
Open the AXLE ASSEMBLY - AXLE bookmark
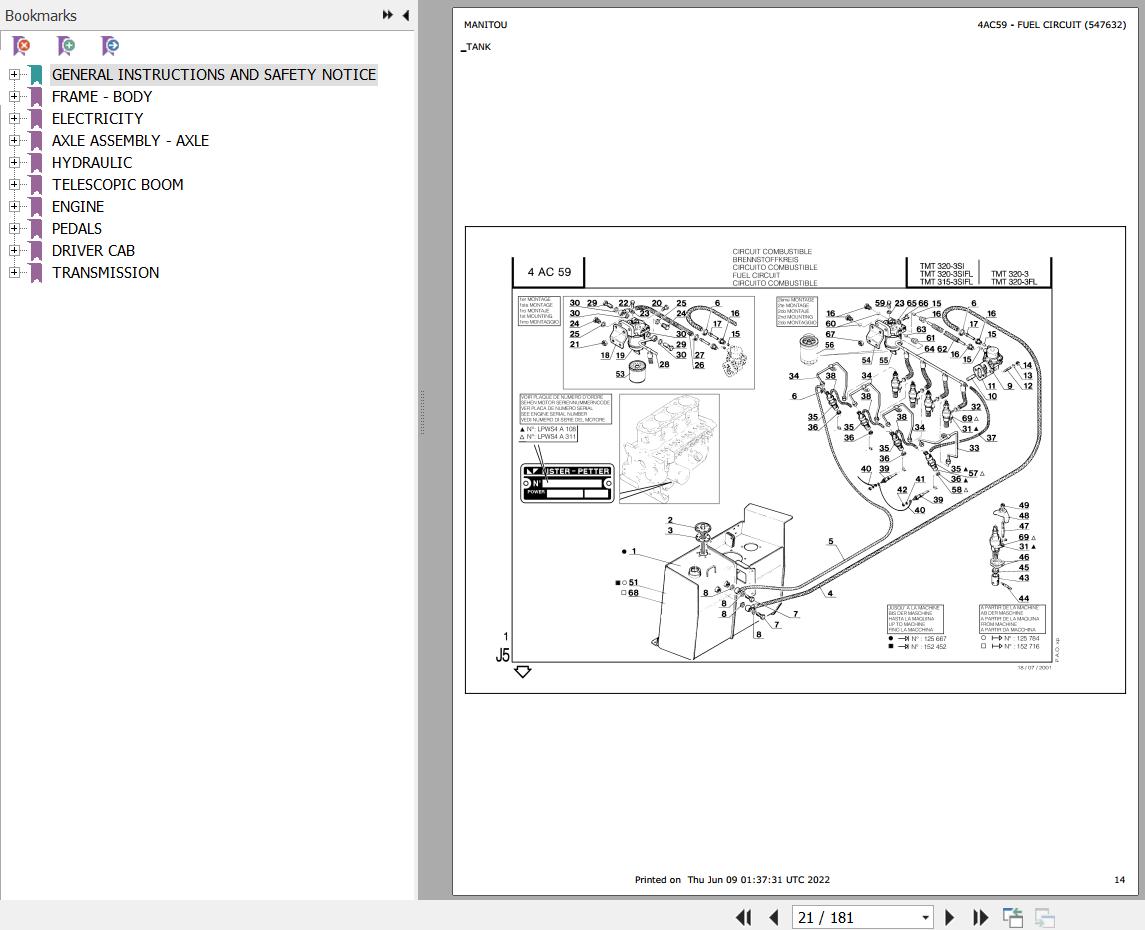tap(130, 140)
